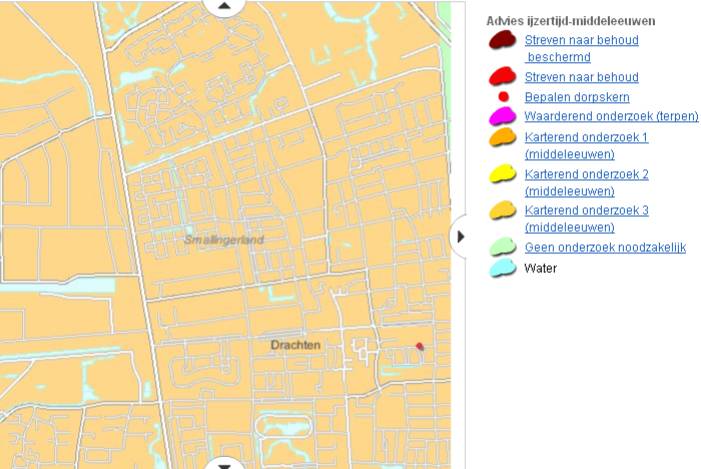Click the dark red 'beschermd' legend swatch
Viewport: 701px width, 469px height.
503,40
